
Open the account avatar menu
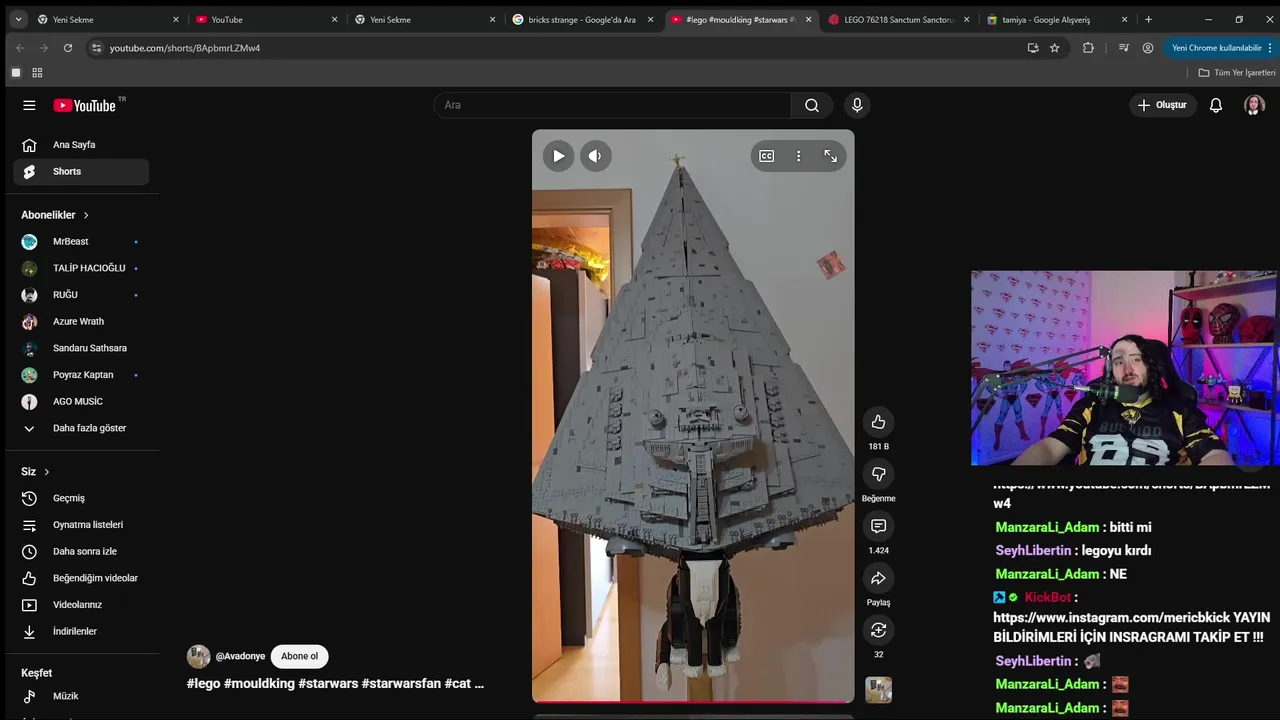tap(1254, 105)
